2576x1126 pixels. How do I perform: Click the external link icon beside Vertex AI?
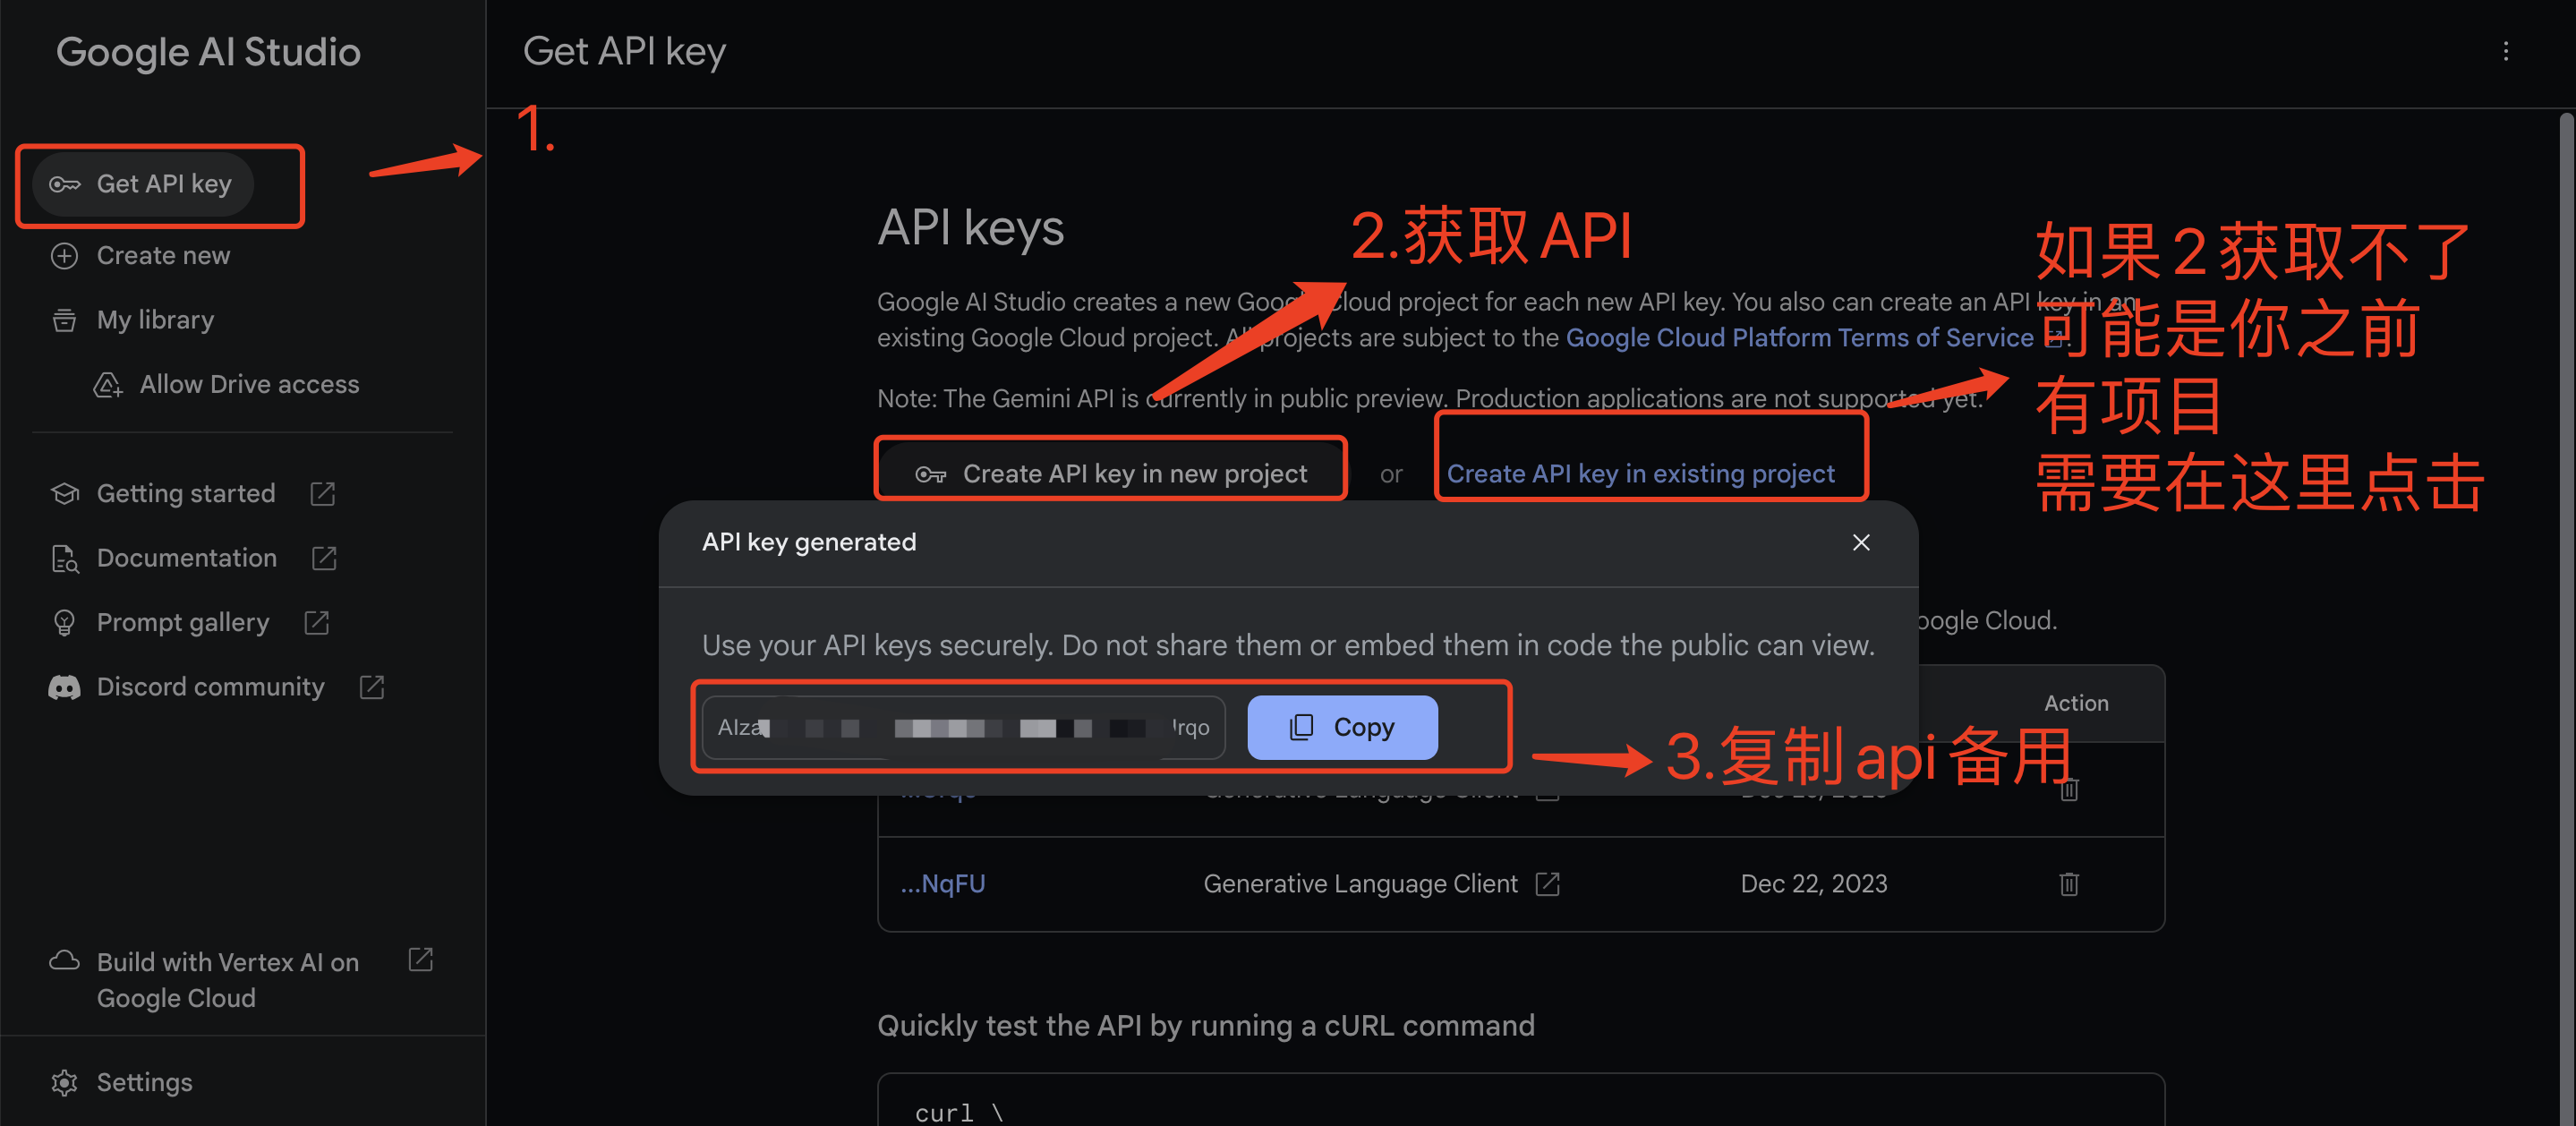coord(421,960)
